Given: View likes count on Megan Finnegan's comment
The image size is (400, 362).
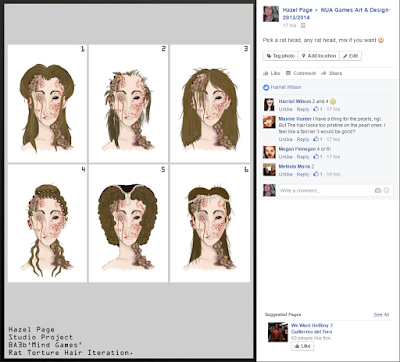Looking at the screenshot, I should tap(317, 157).
